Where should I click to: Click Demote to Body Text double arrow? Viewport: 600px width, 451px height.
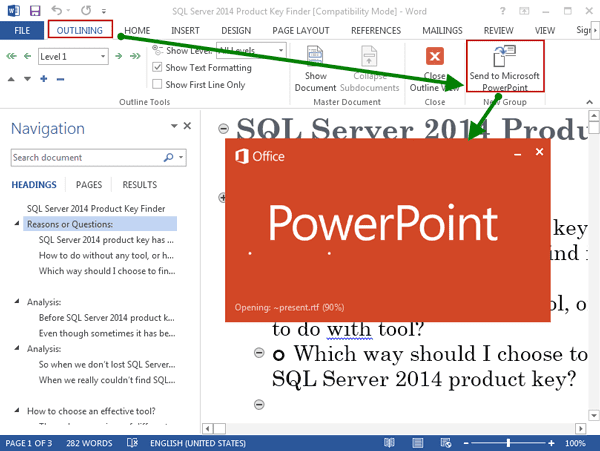pos(135,56)
